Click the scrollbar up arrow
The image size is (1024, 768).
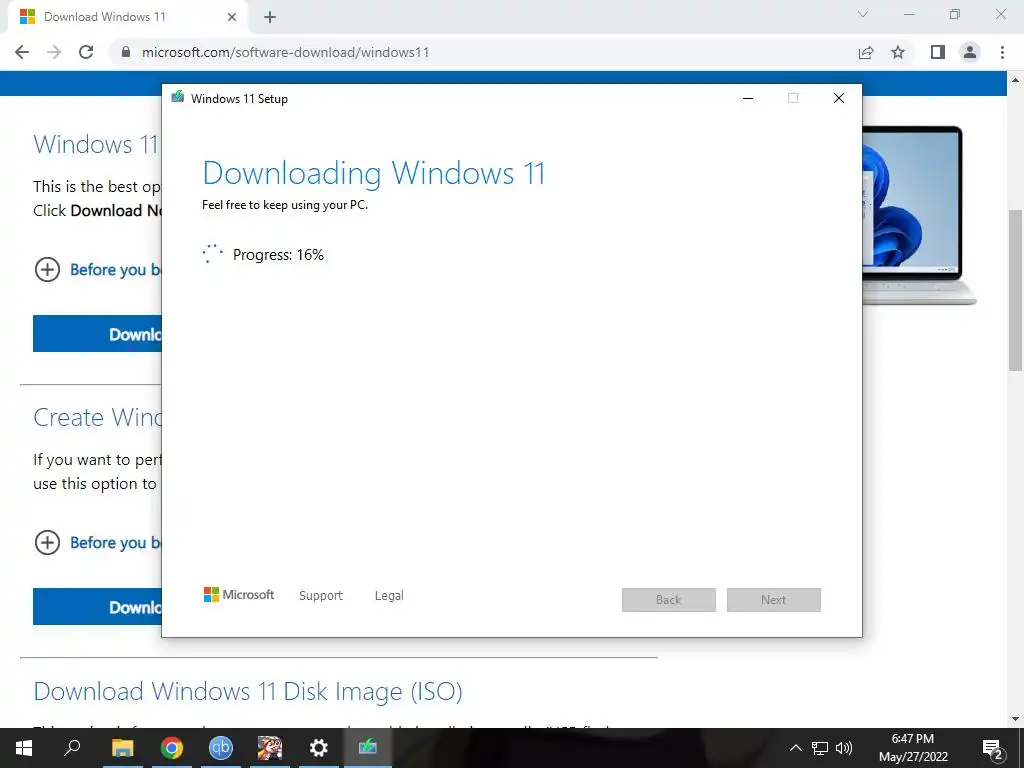tap(1015, 80)
